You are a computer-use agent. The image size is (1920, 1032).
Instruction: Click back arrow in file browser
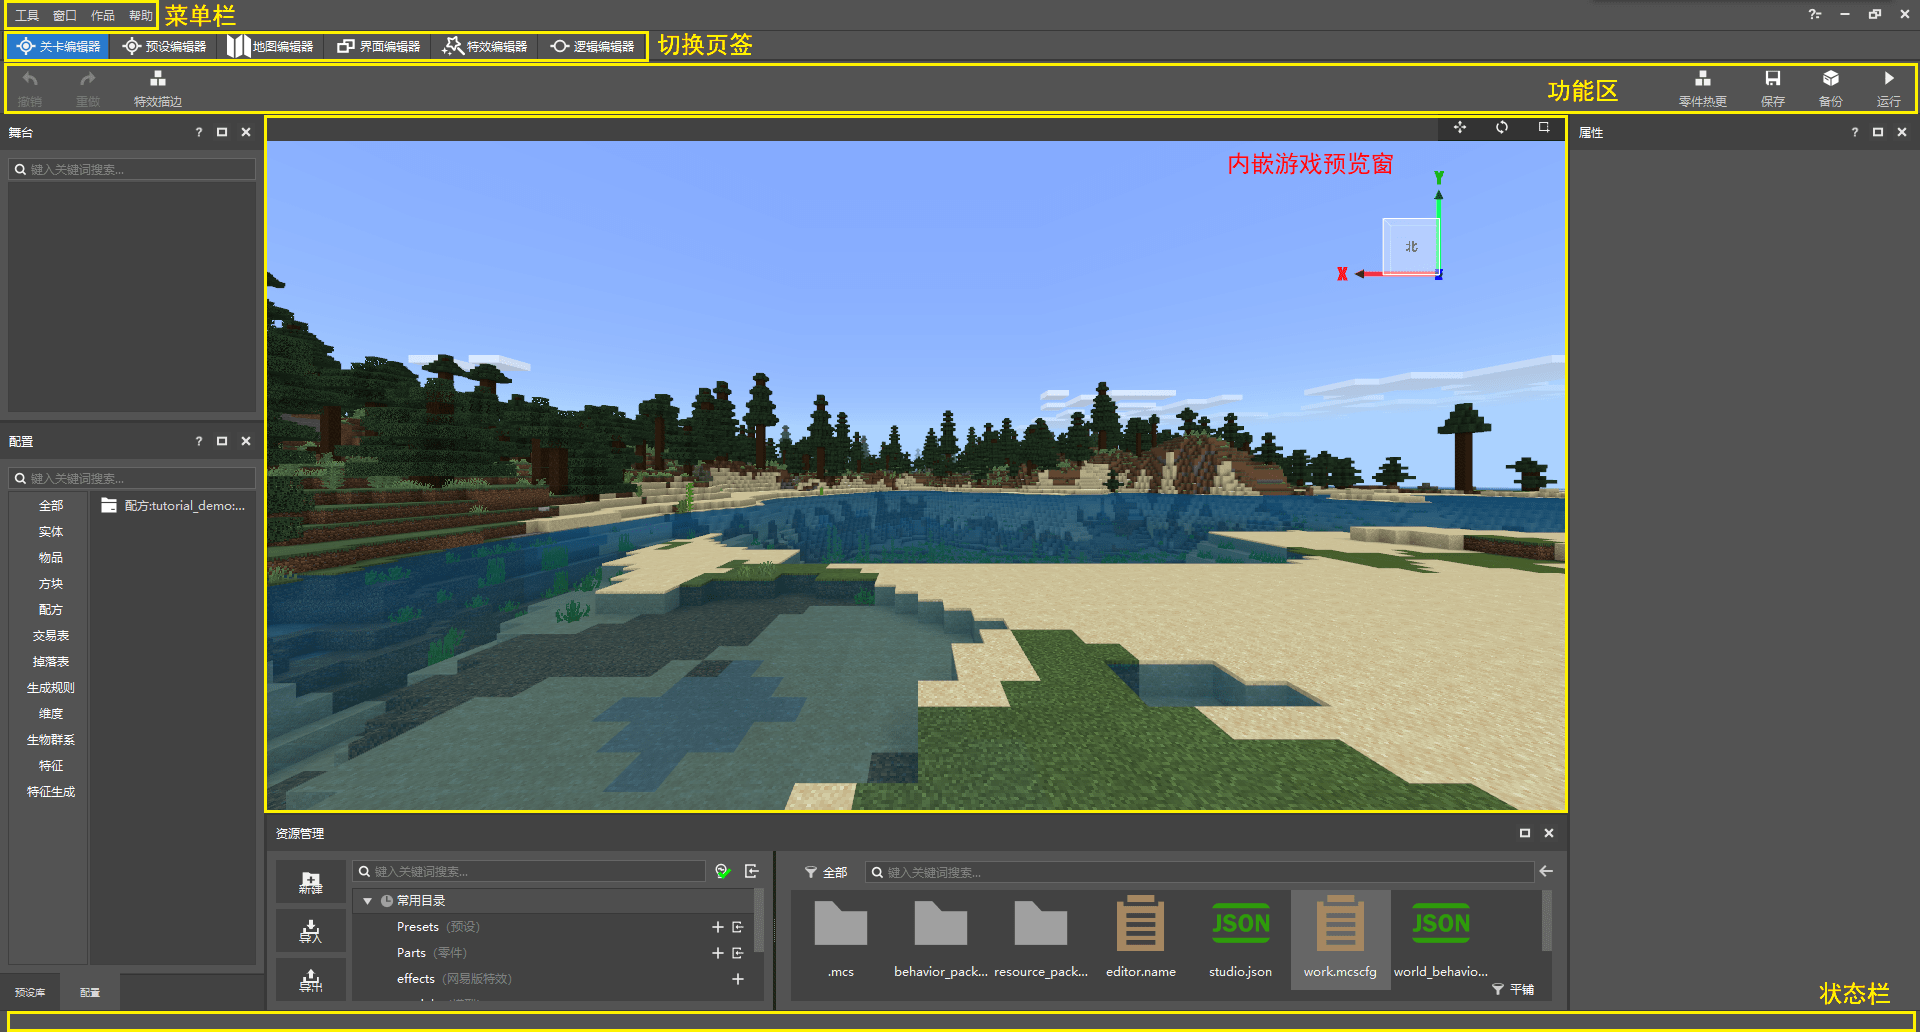coord(1546,871)
